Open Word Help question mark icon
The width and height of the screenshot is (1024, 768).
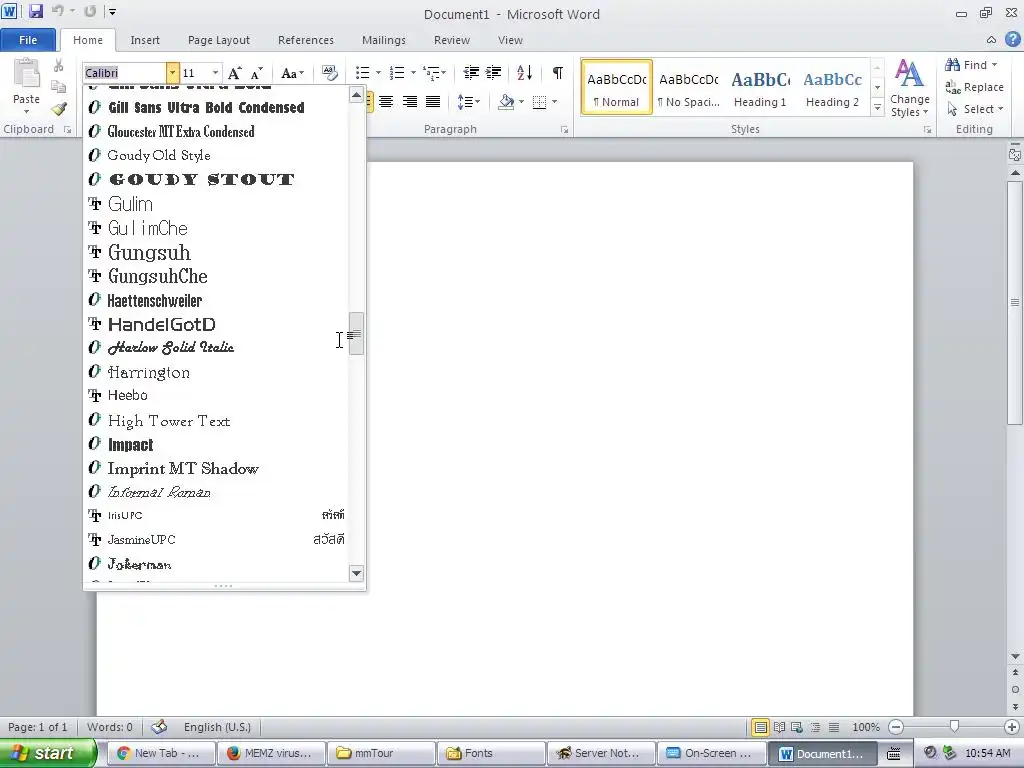click(x=1013, y=39)
